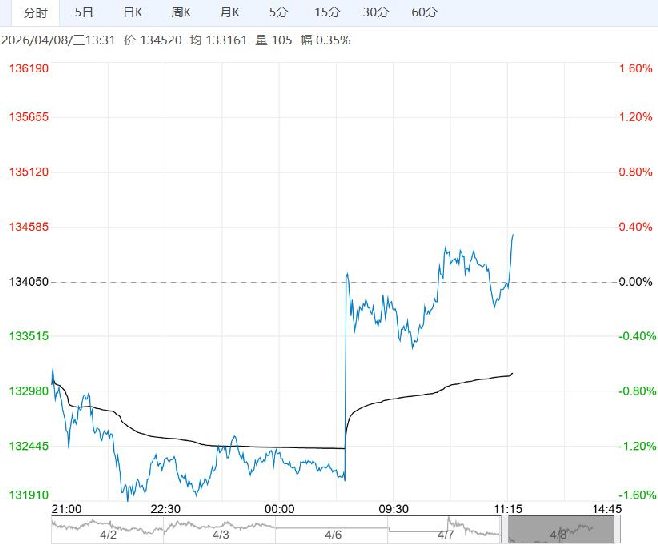Switch to the 分时 intraday tab
Screen dimensions: 658x546
pyautogui.click(x=35, y=12)
